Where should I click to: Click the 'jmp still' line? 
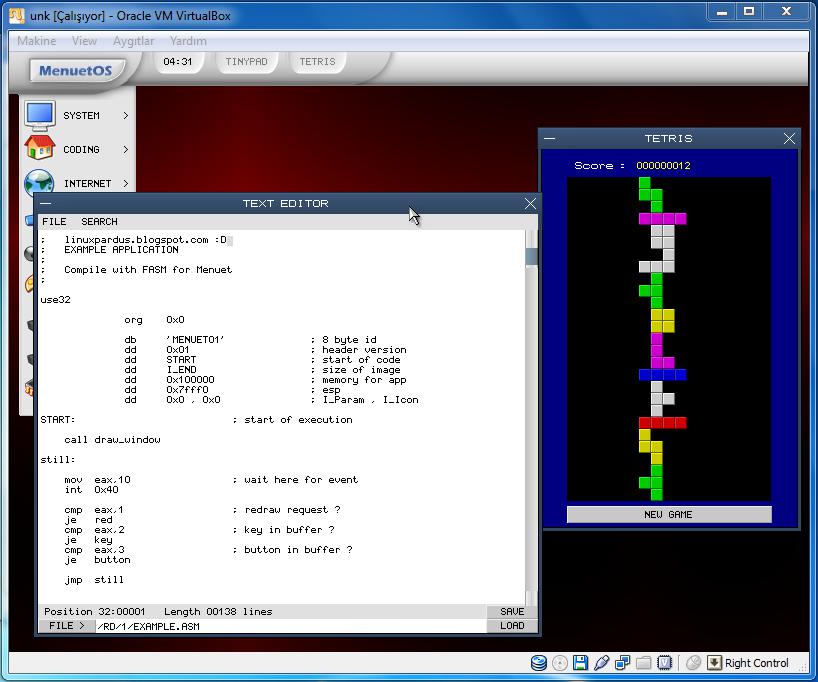(94, 579)
